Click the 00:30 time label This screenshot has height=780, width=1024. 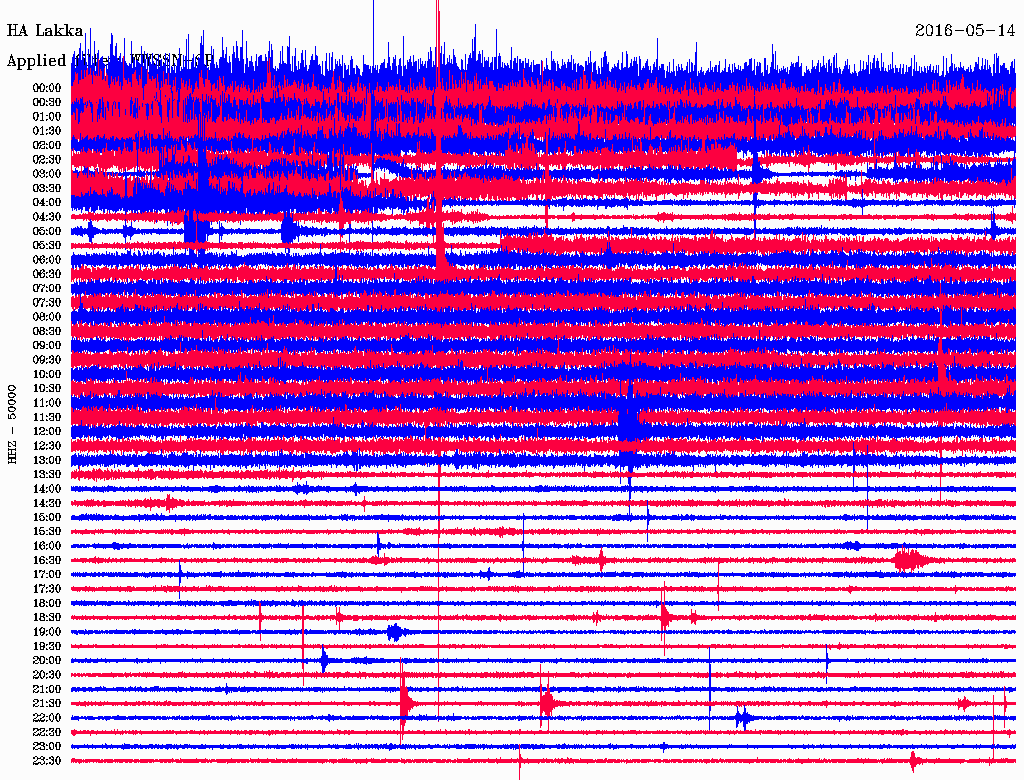point(47,103)
